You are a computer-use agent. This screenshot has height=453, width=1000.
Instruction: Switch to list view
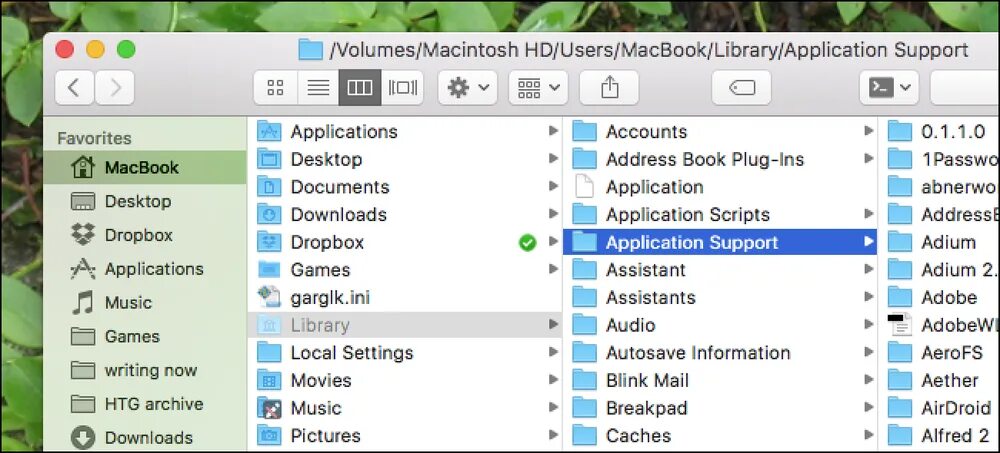(318, 87)
